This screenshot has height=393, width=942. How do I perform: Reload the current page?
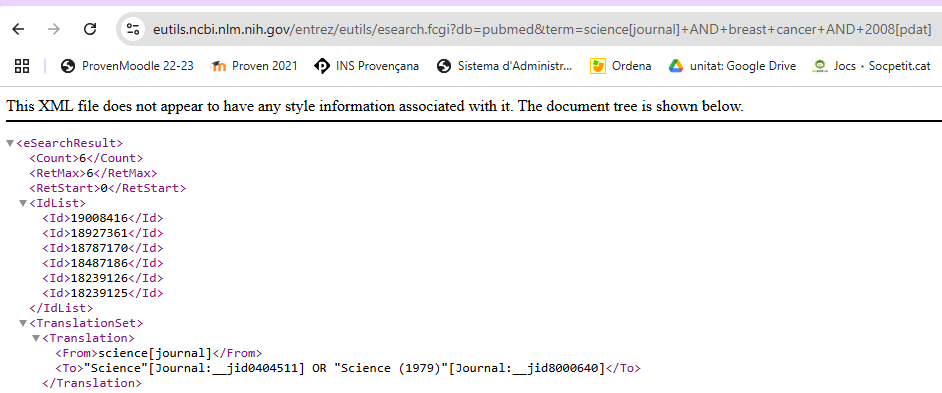pos(90,29)
